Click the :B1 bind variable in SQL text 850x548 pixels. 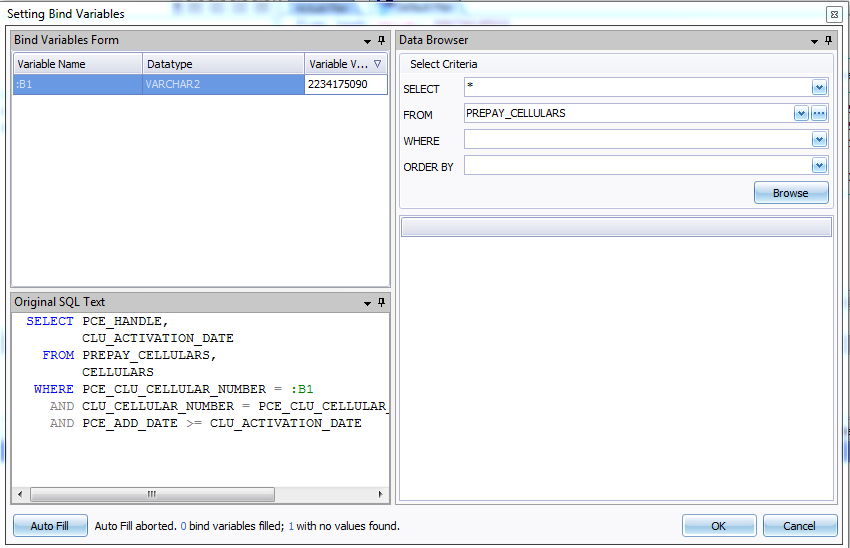click(x=302, y=389)
